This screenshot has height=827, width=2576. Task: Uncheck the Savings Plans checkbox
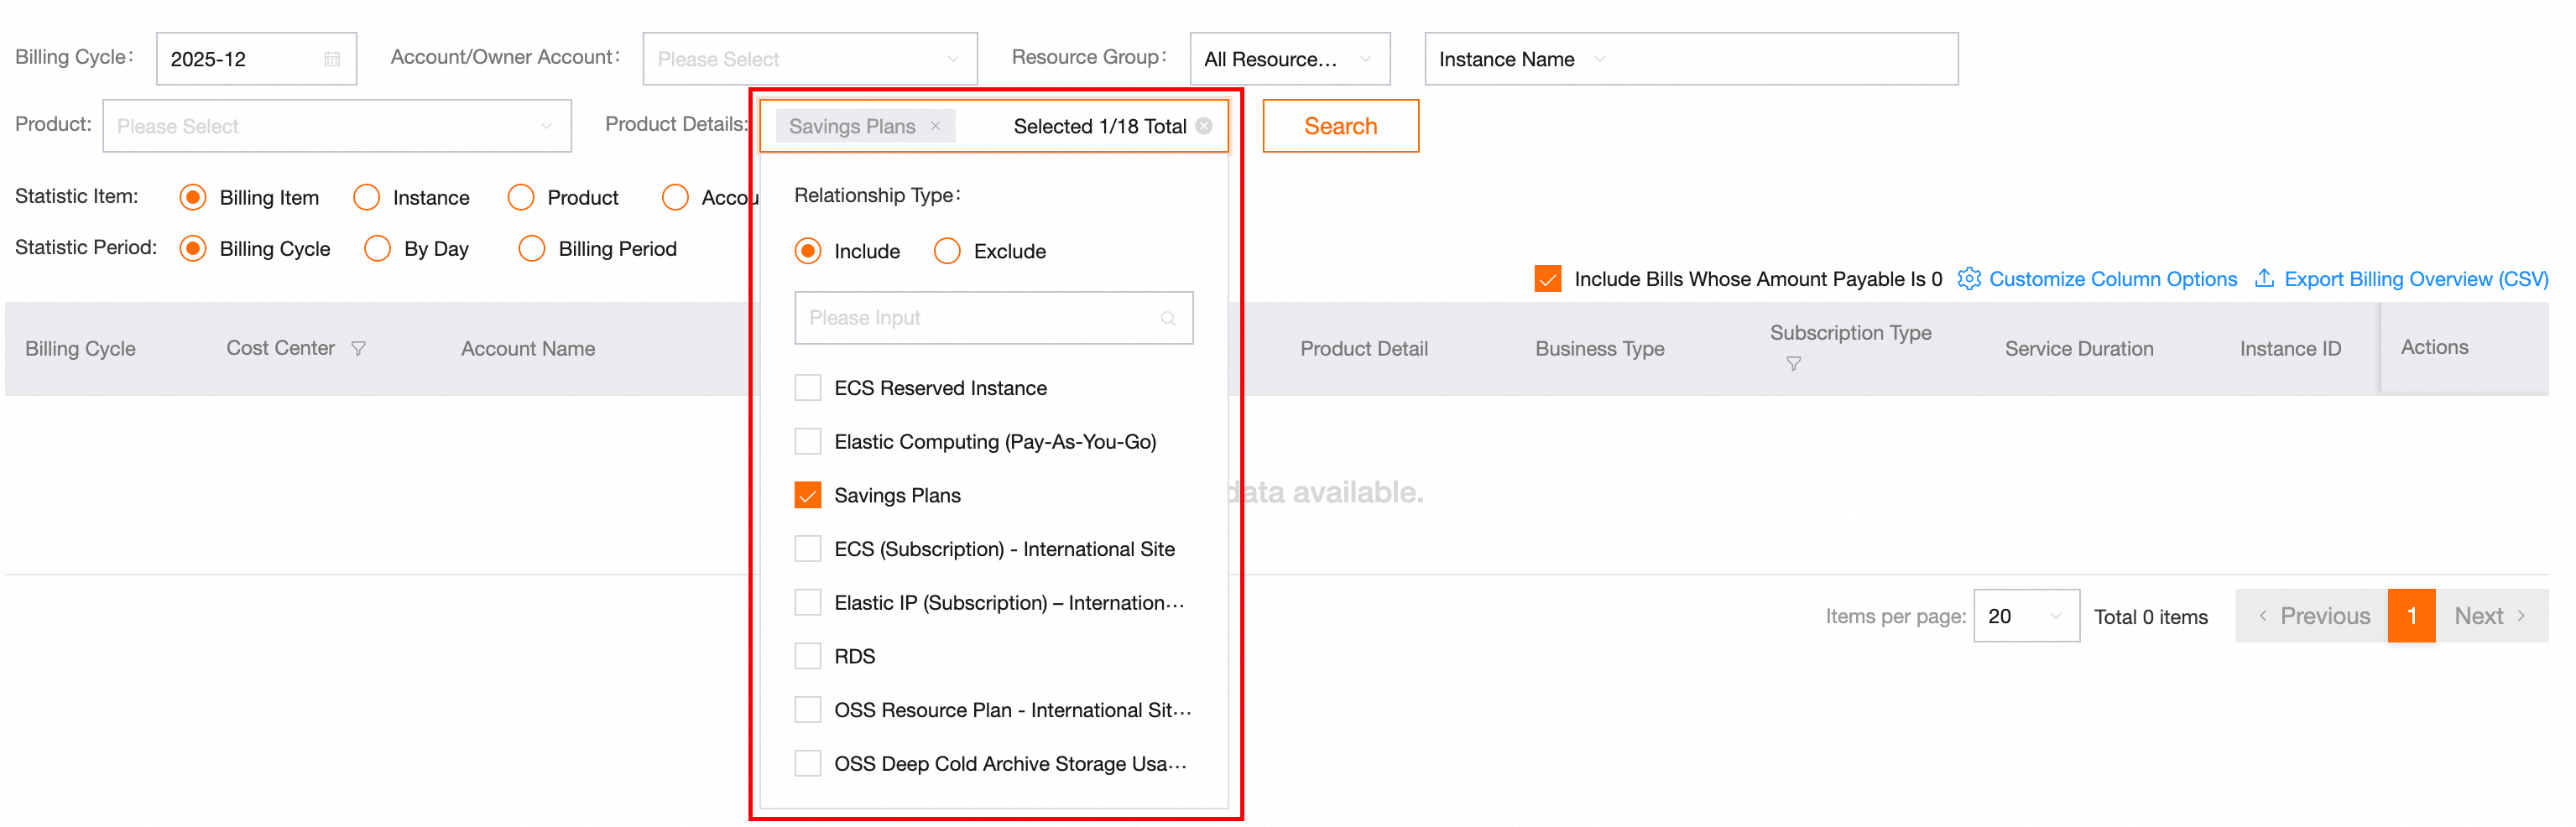pyautogui.click(x=808, y=495)
